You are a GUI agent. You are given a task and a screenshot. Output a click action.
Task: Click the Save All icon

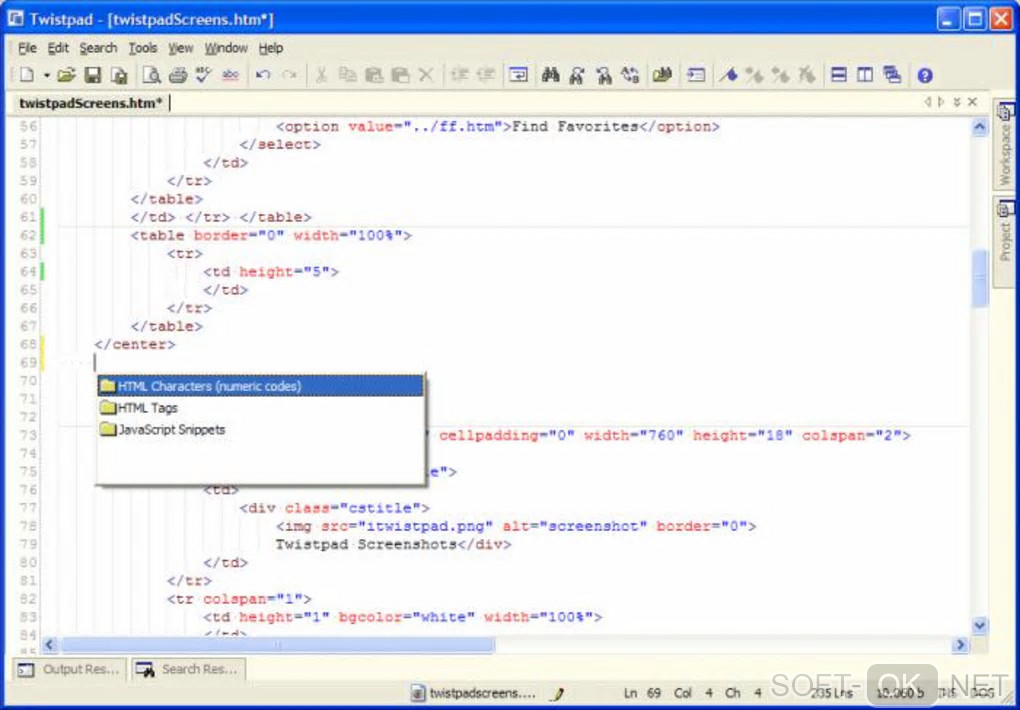click(x=118, y=75)
